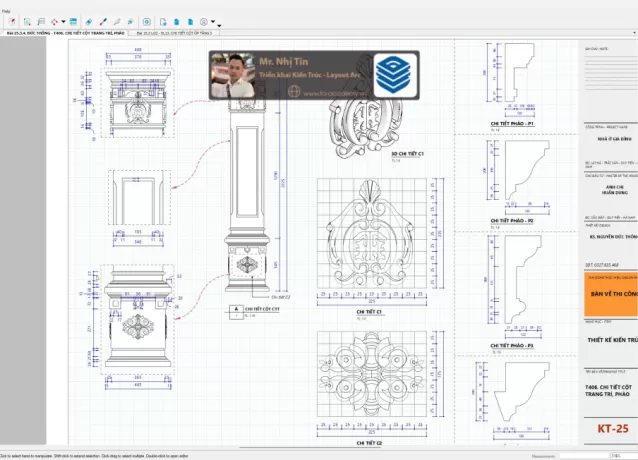This screenshot has width=638, height=460.
Task: Select the 'CHI TIẾT C1' title text
Action: tap(369, 312)
